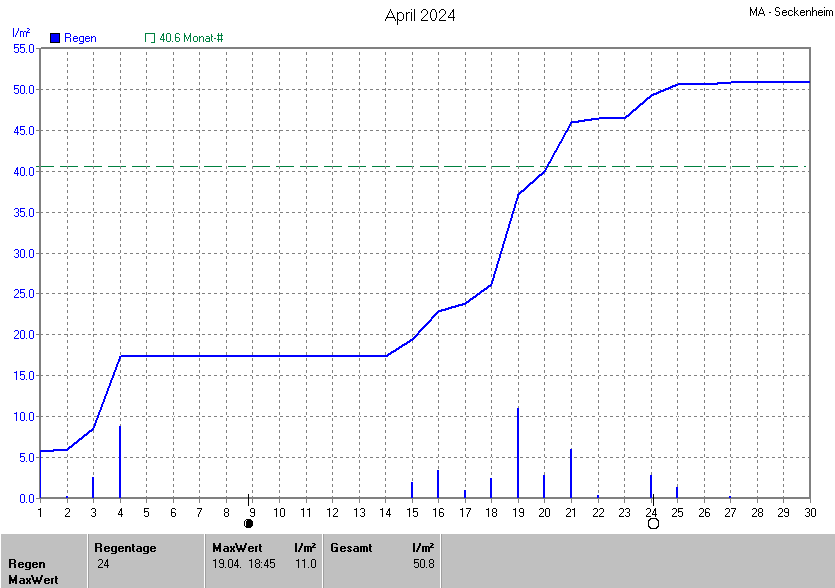Click the MA - Seckenheim station label
The height and width of the screenshot is (588, 835).
click(x=789, y=12)
